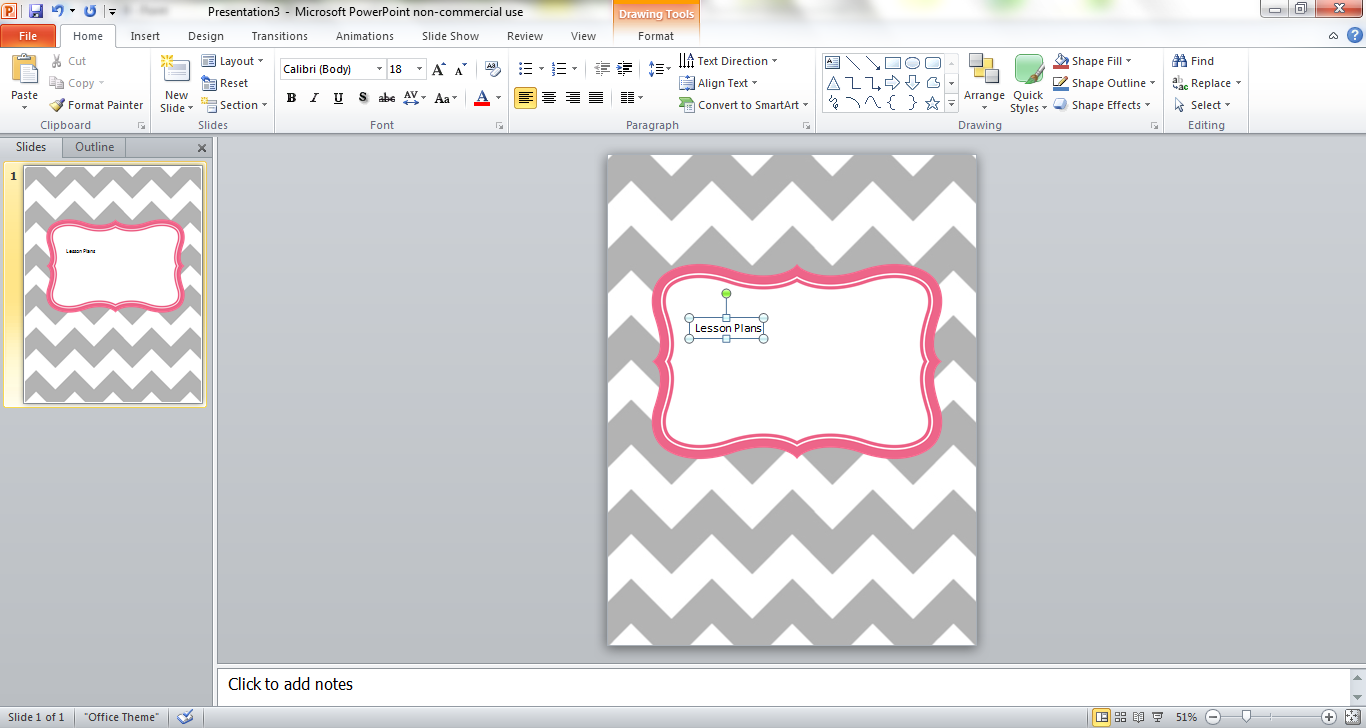Select Slide Sorter view in status bar
Image resolution: width=1366 pixels, height=728 pixels.
pyautogui.click(x=1120, y=717)
